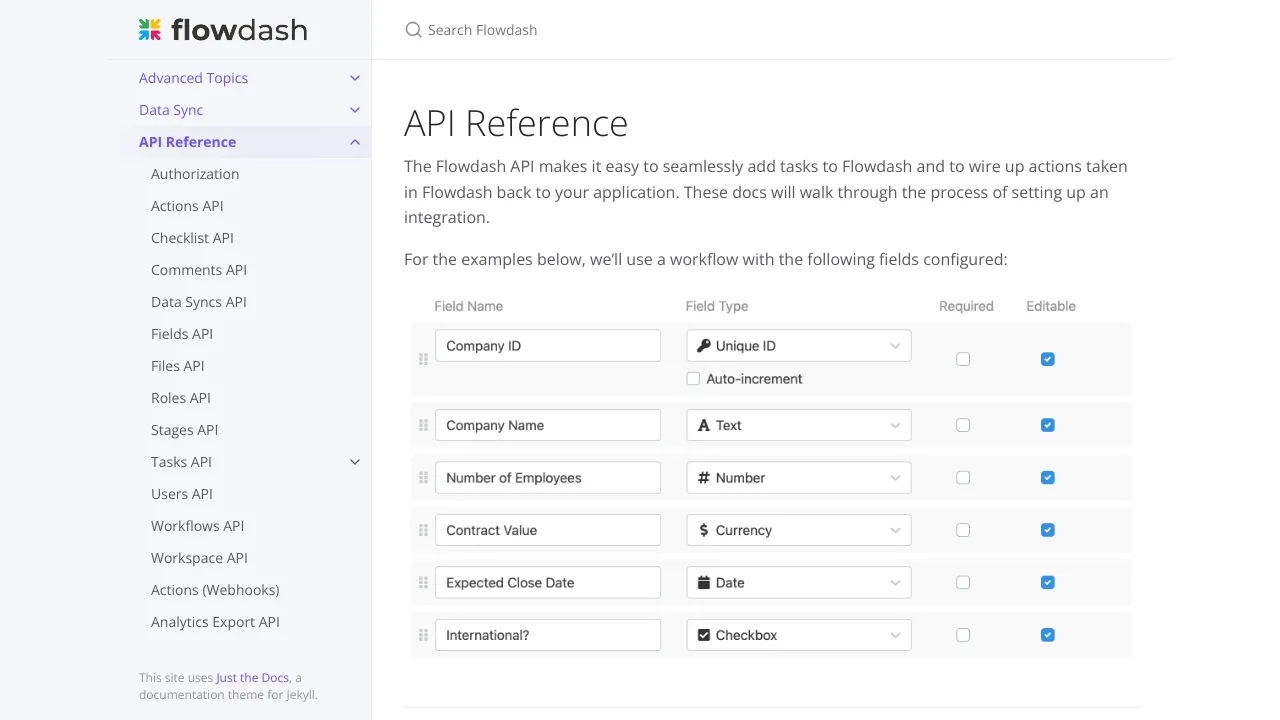Open Comments API in the sidebar
The image size is (1280, 720).
[x=199, y=270]
